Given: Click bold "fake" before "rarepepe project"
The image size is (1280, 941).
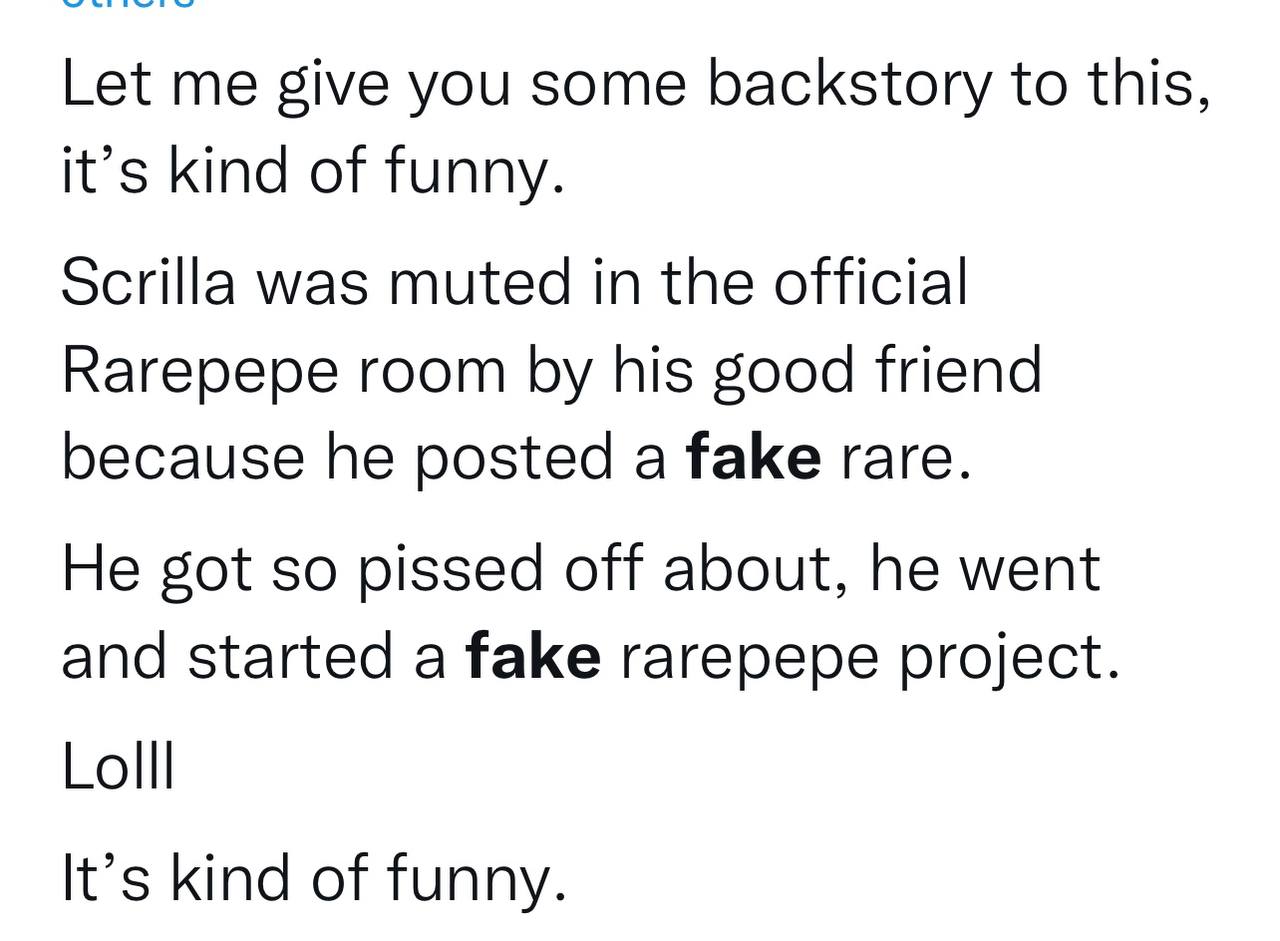Looking at the screenshot, I should (x=533, y=656).
